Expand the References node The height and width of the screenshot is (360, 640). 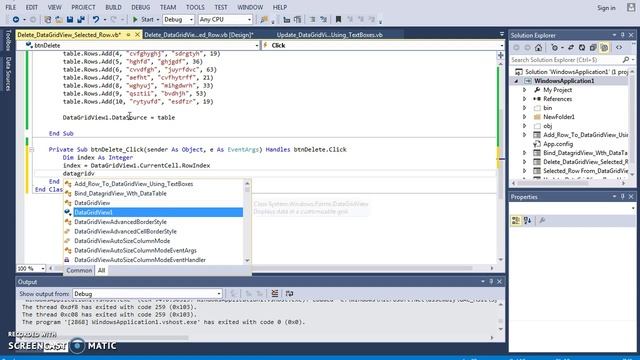point(525,99)
